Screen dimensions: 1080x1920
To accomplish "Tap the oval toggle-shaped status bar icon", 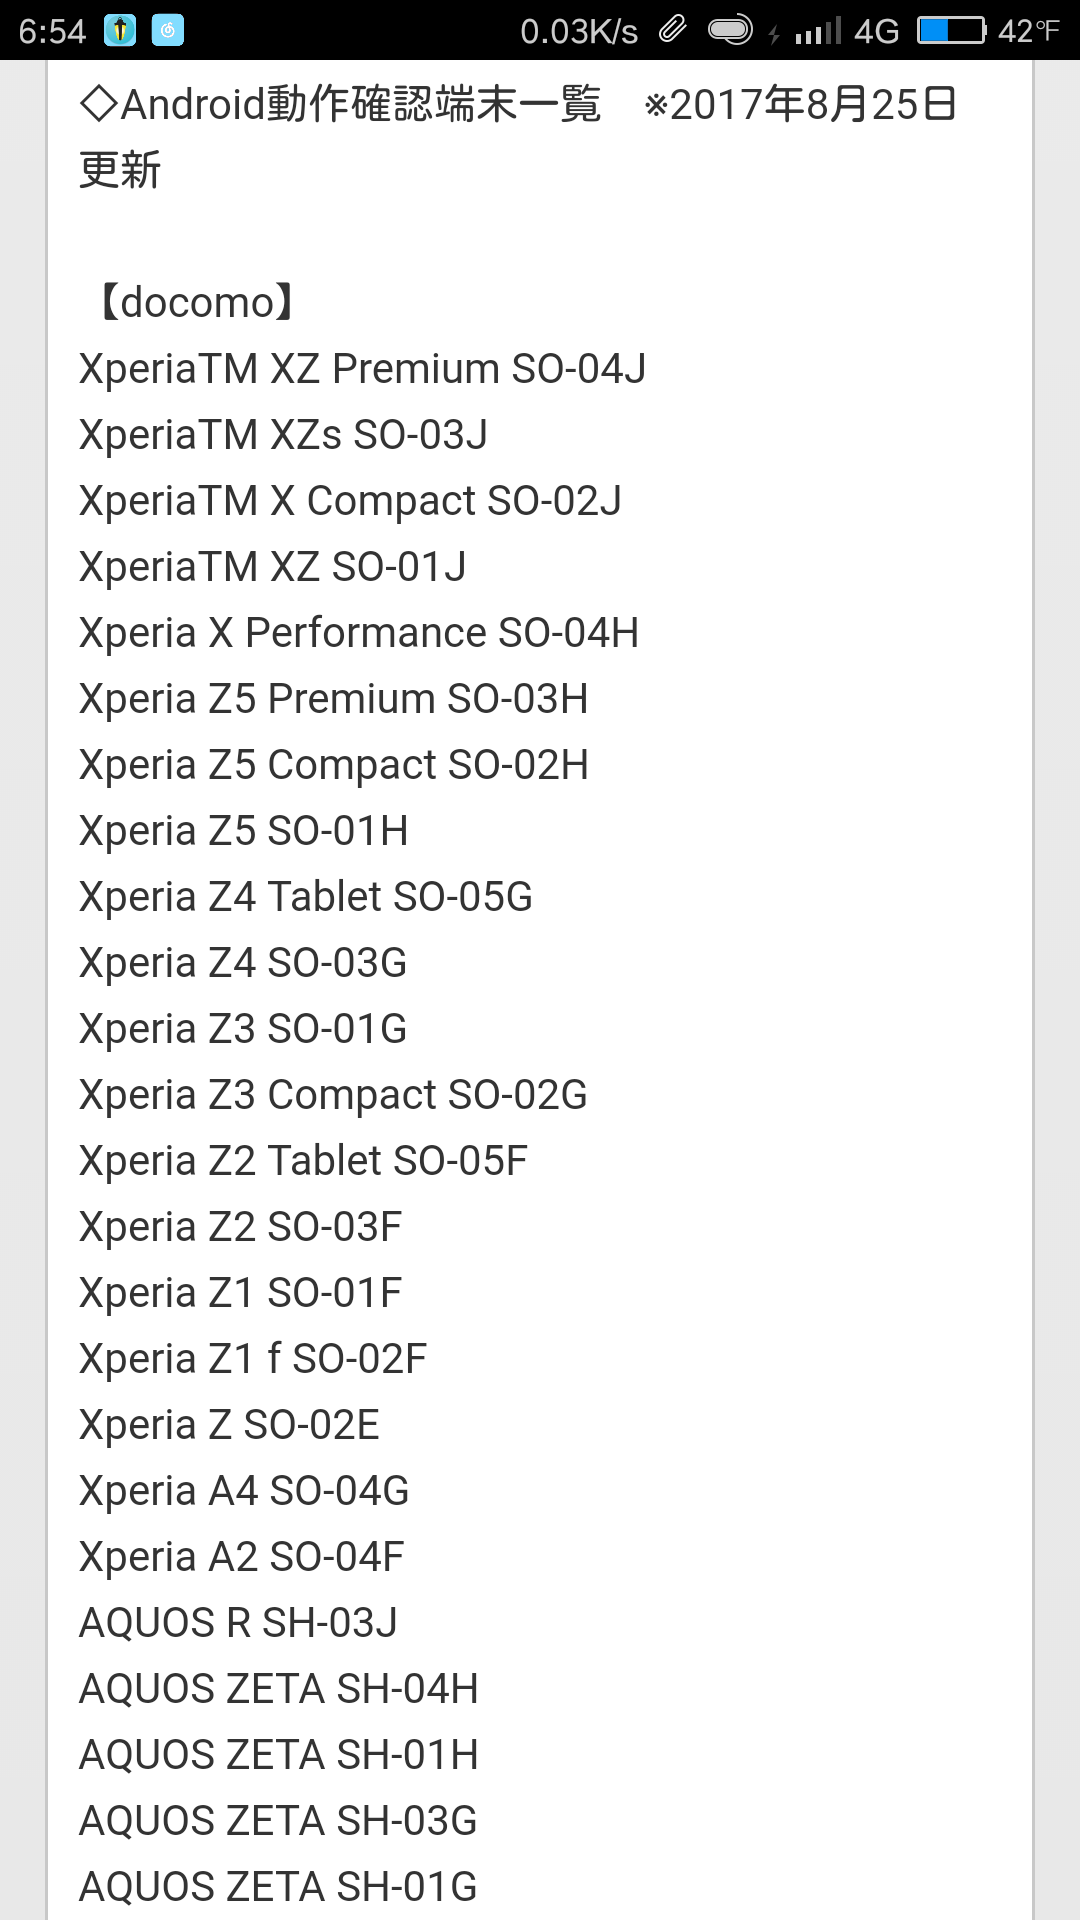I will [x=730, y=31].
